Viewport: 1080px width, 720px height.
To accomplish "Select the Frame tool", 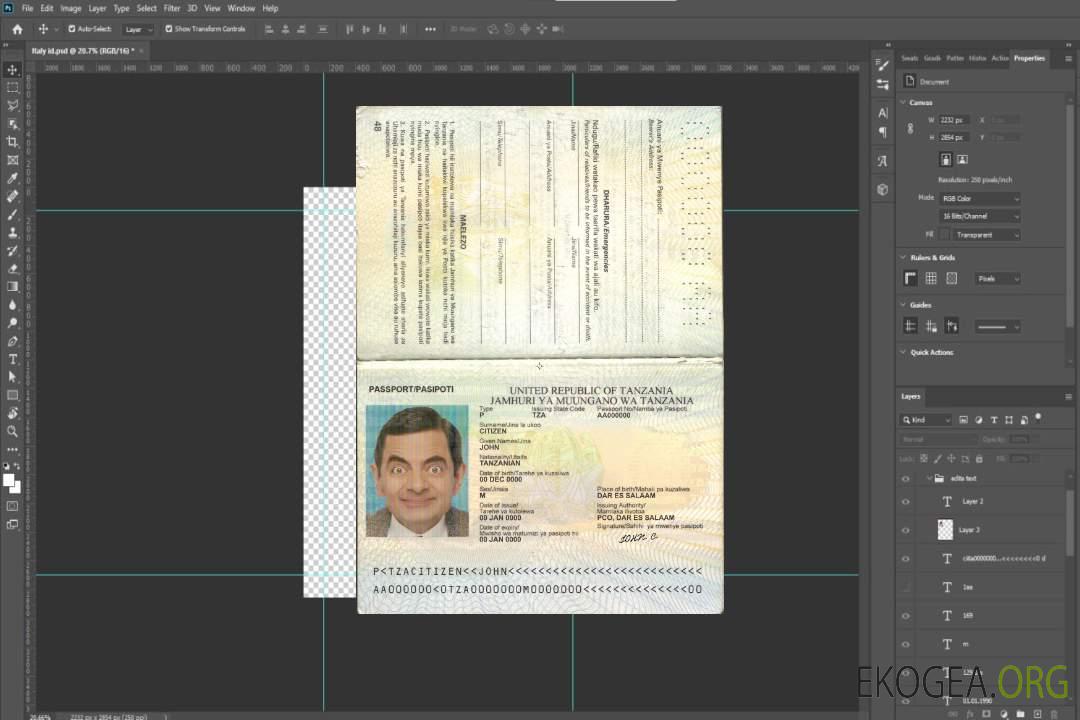I will pos(12,160).
